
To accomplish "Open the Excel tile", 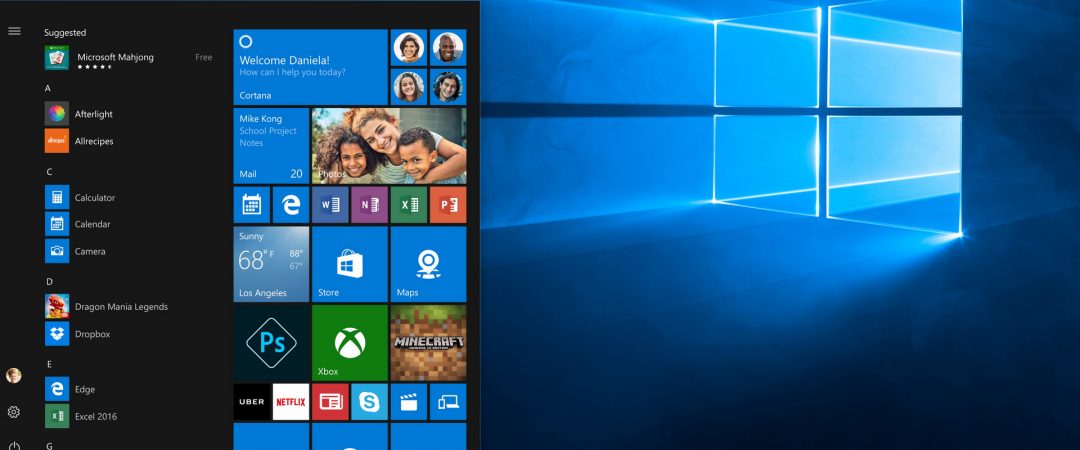I will [408, 205].
